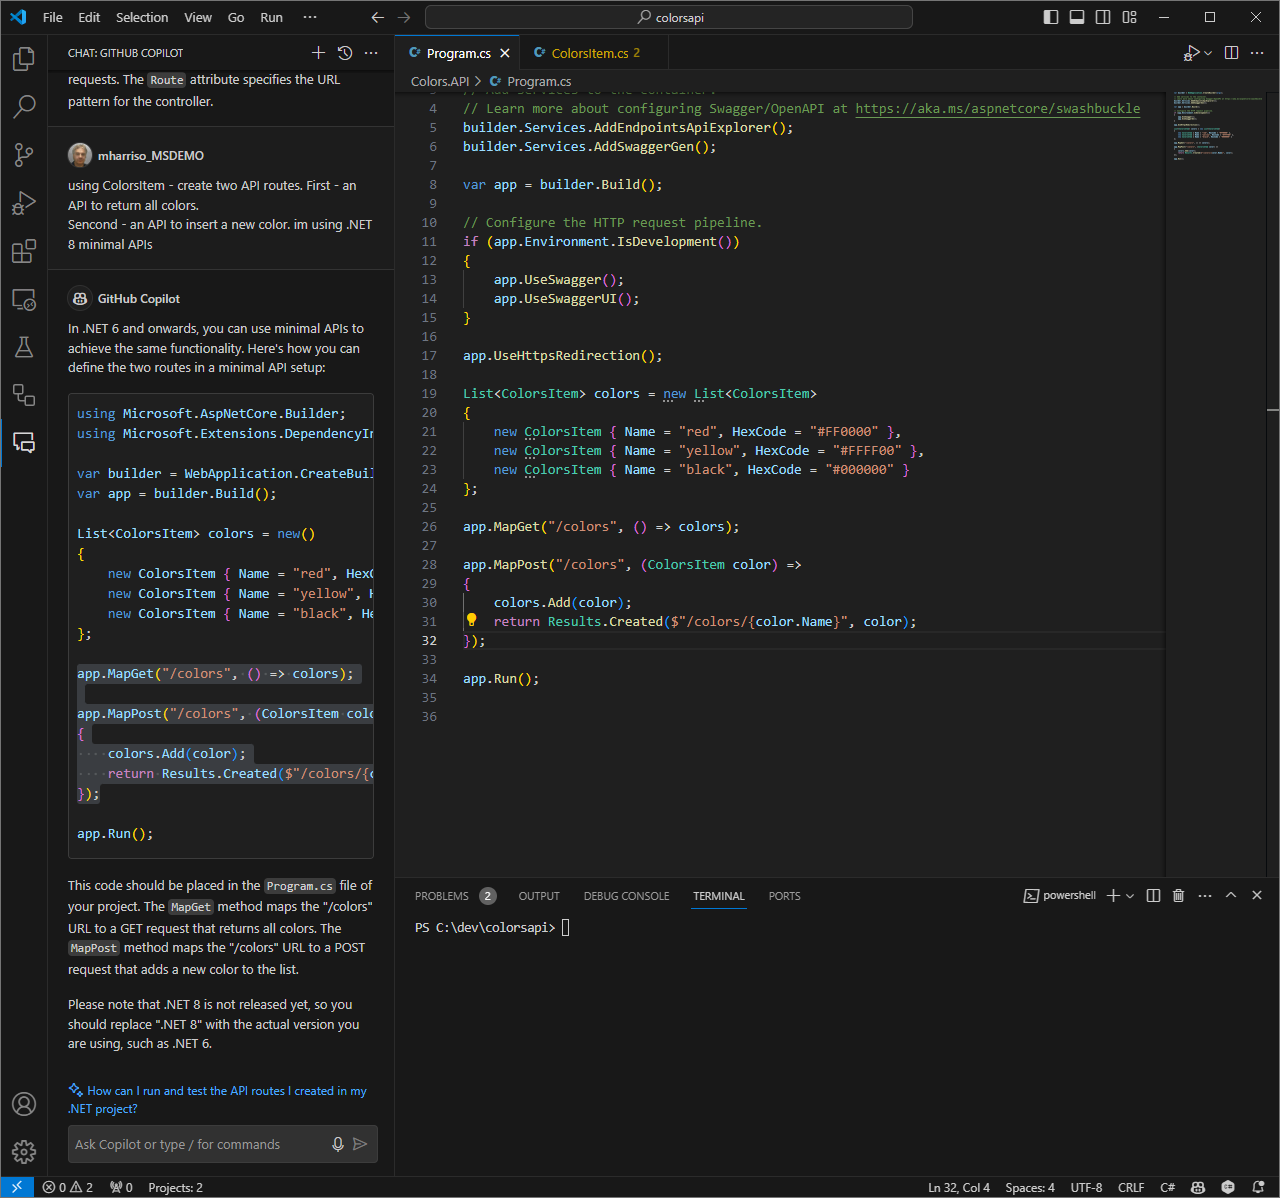
Task: Open the File menu
Action: (x=53, y=17)
